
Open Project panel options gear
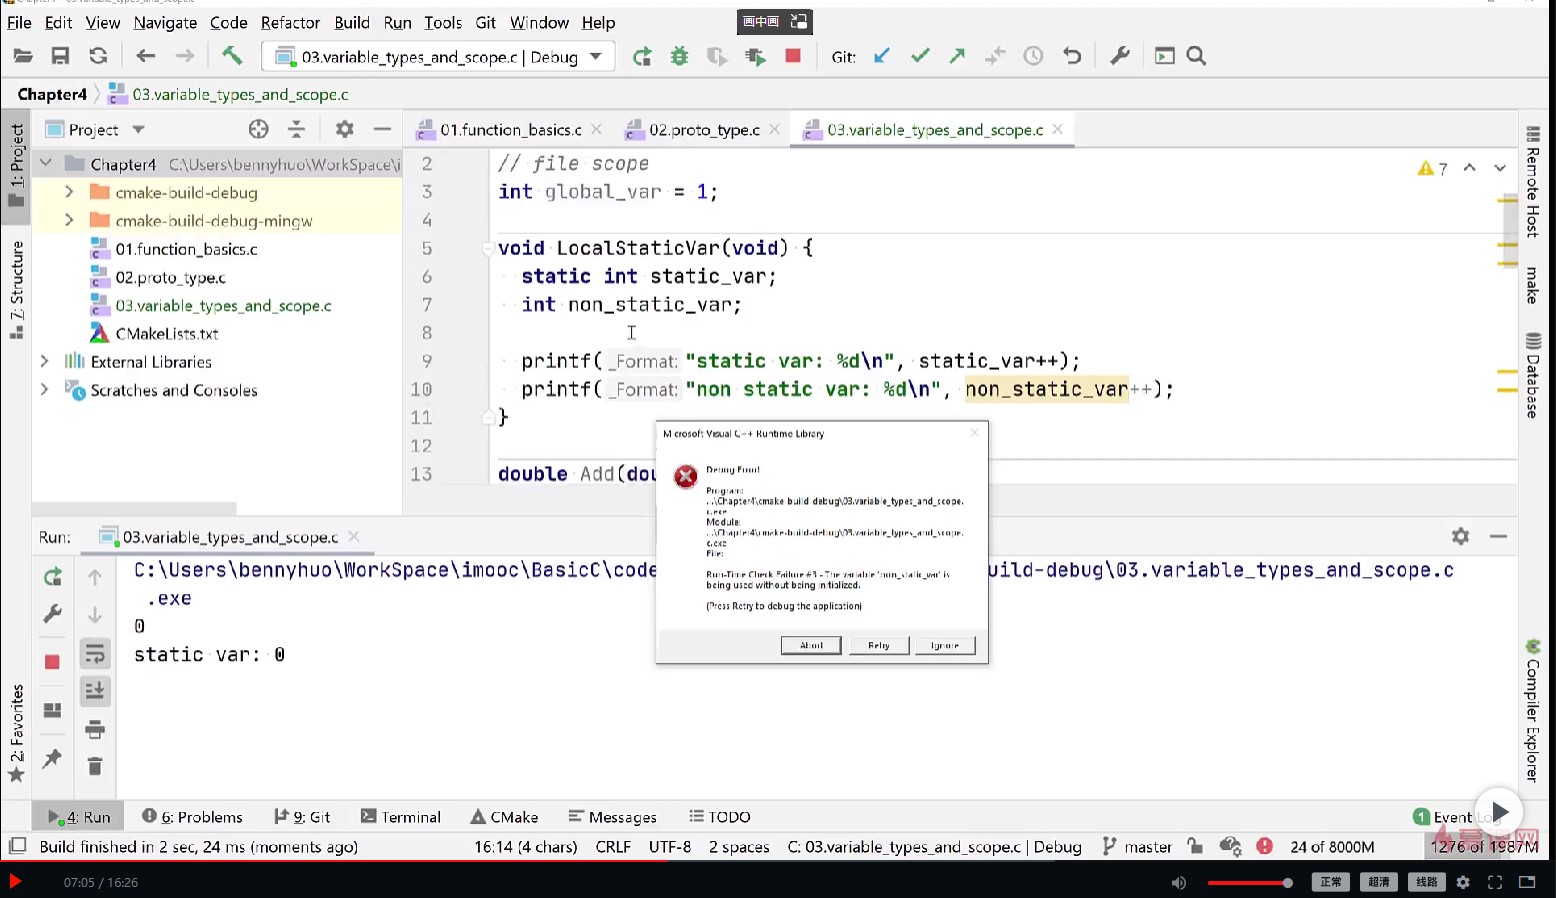point(345,129)
